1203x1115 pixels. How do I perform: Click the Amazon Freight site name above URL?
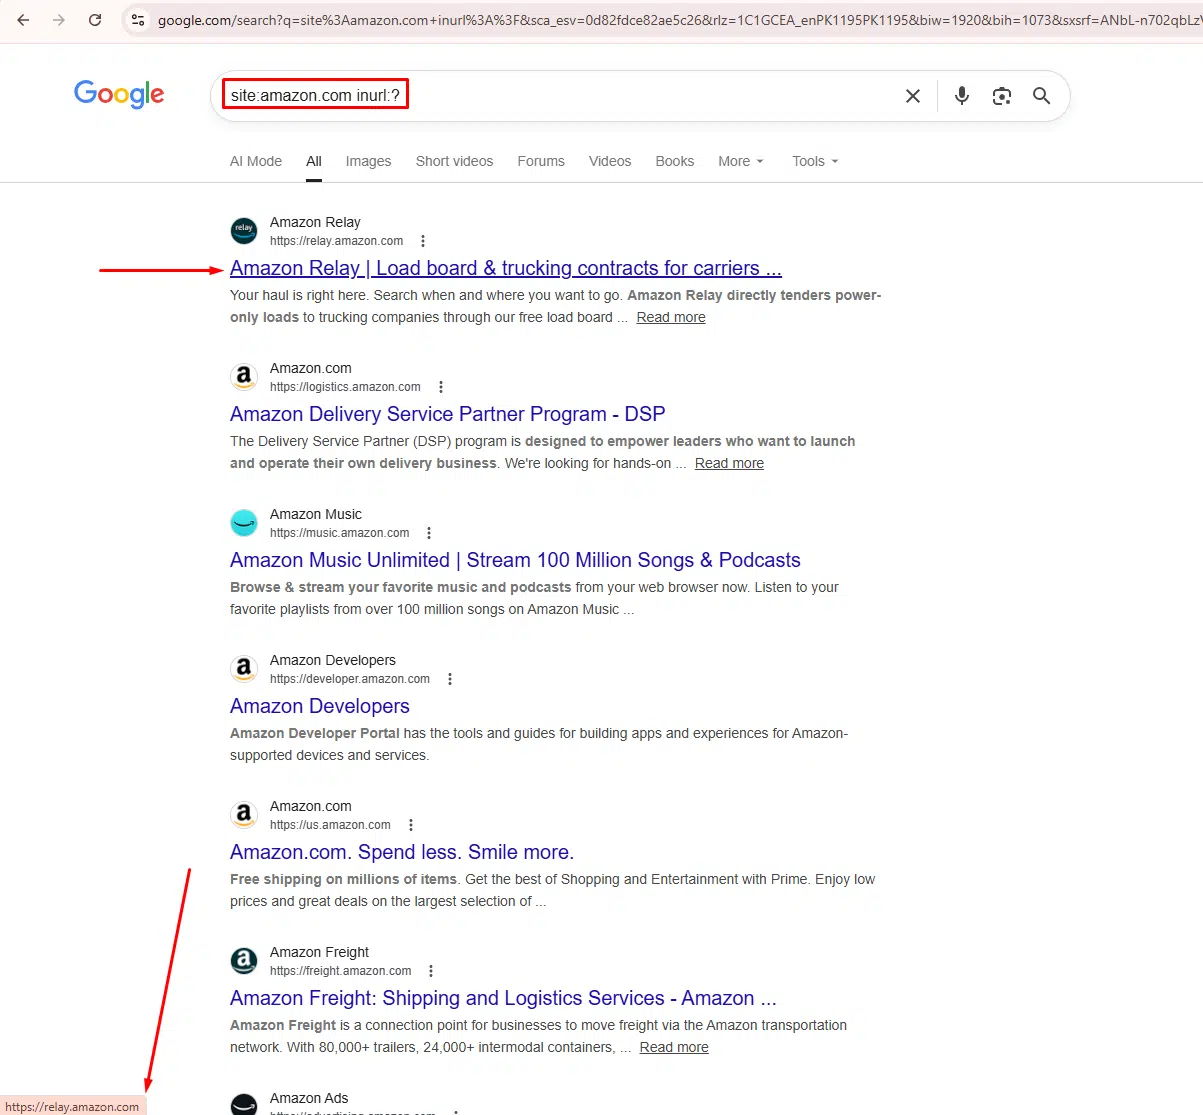coord(319,952)
